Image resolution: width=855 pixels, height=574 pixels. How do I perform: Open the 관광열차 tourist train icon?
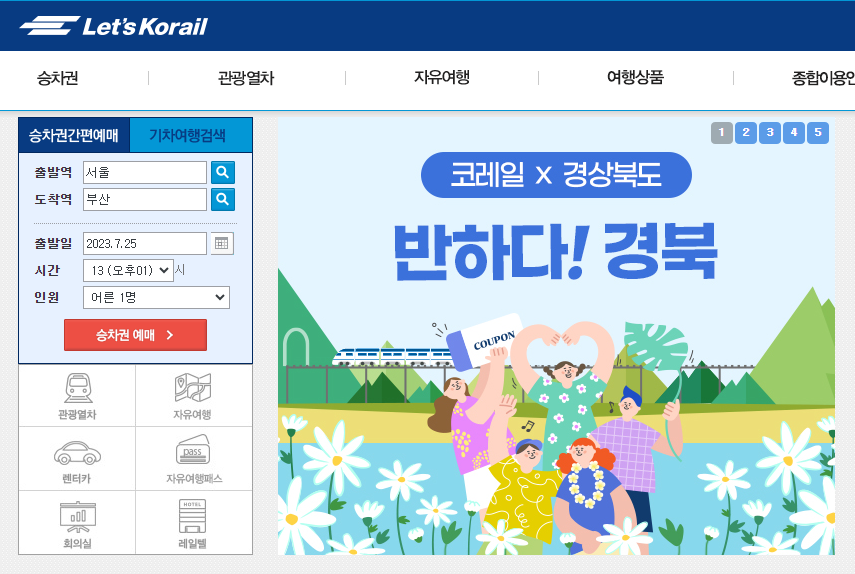[x=77, y=396]
